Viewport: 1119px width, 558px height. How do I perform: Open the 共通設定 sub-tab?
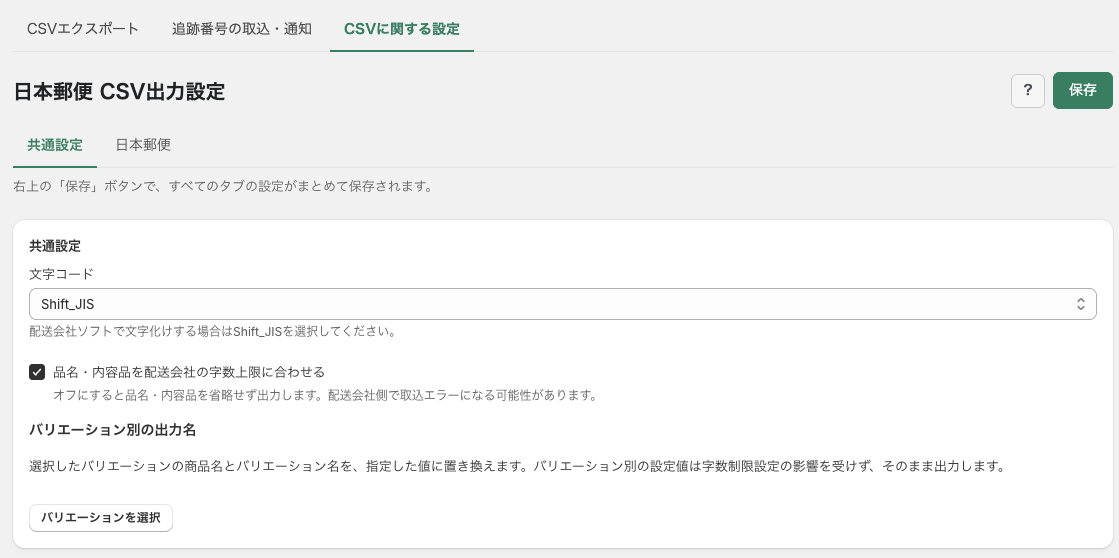point(55,145)
